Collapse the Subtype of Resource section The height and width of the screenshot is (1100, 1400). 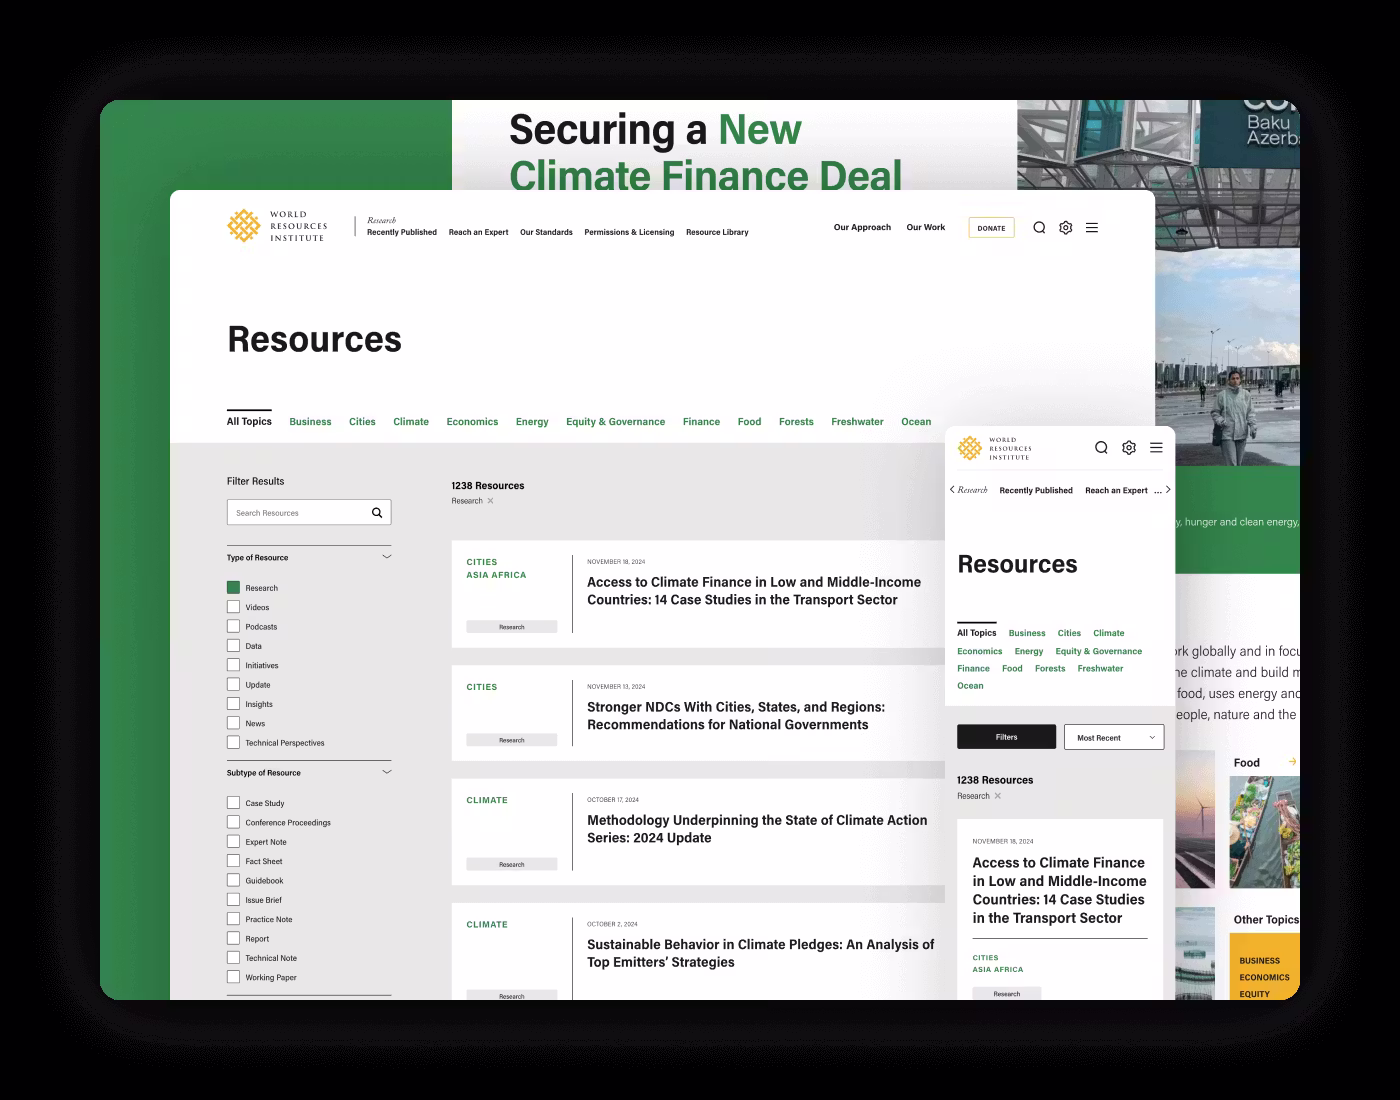click(x=387, y=772)
